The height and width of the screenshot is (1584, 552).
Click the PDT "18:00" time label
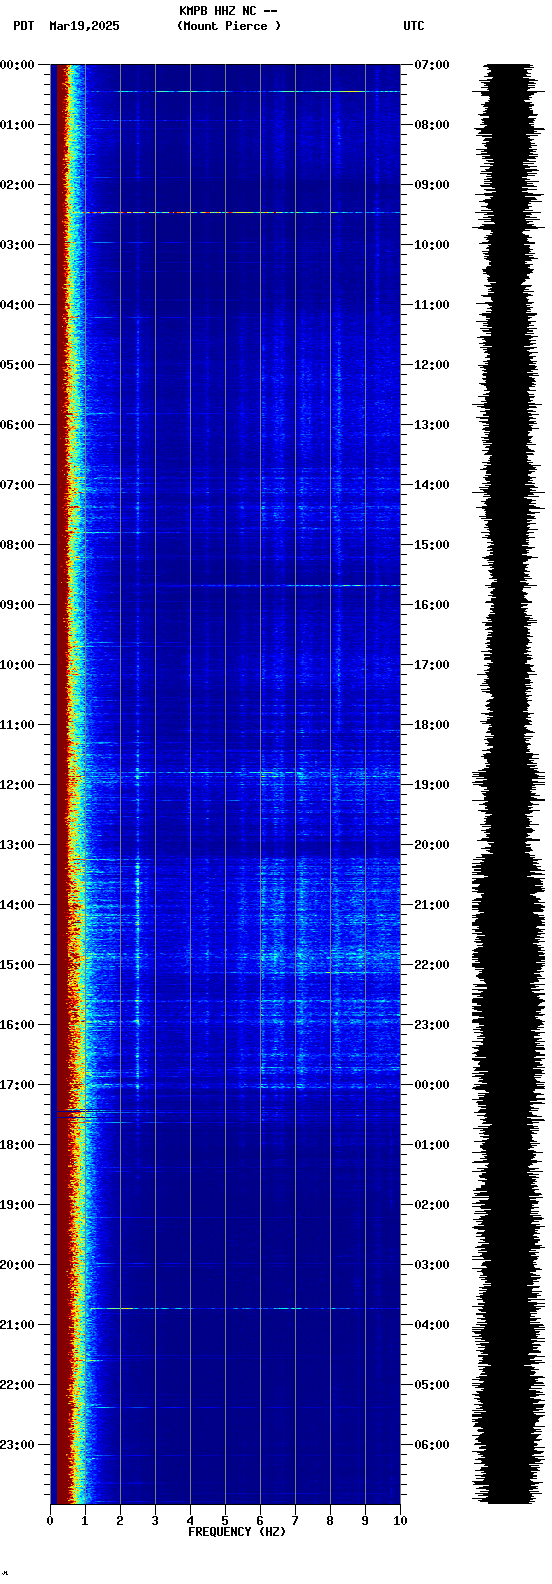click(17, 1145)
